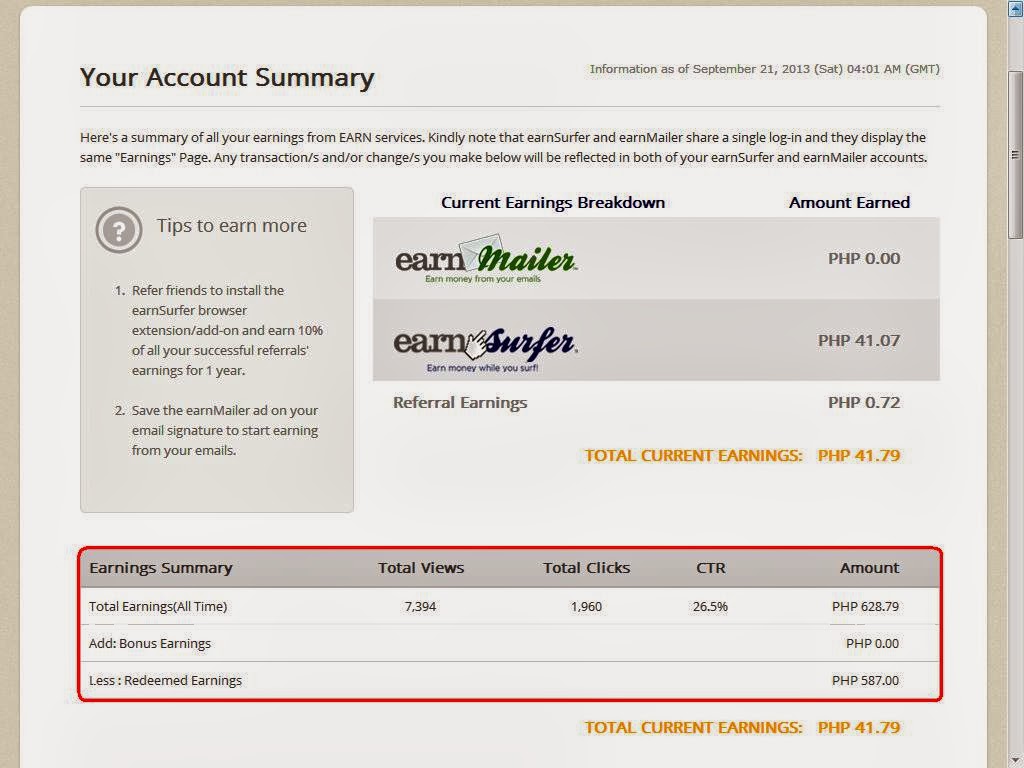Open the TOTAL CURRENT EARNINGS link
Viewport: 1024px width, 768px height.
pyautogui.click(x=692, y=455)
